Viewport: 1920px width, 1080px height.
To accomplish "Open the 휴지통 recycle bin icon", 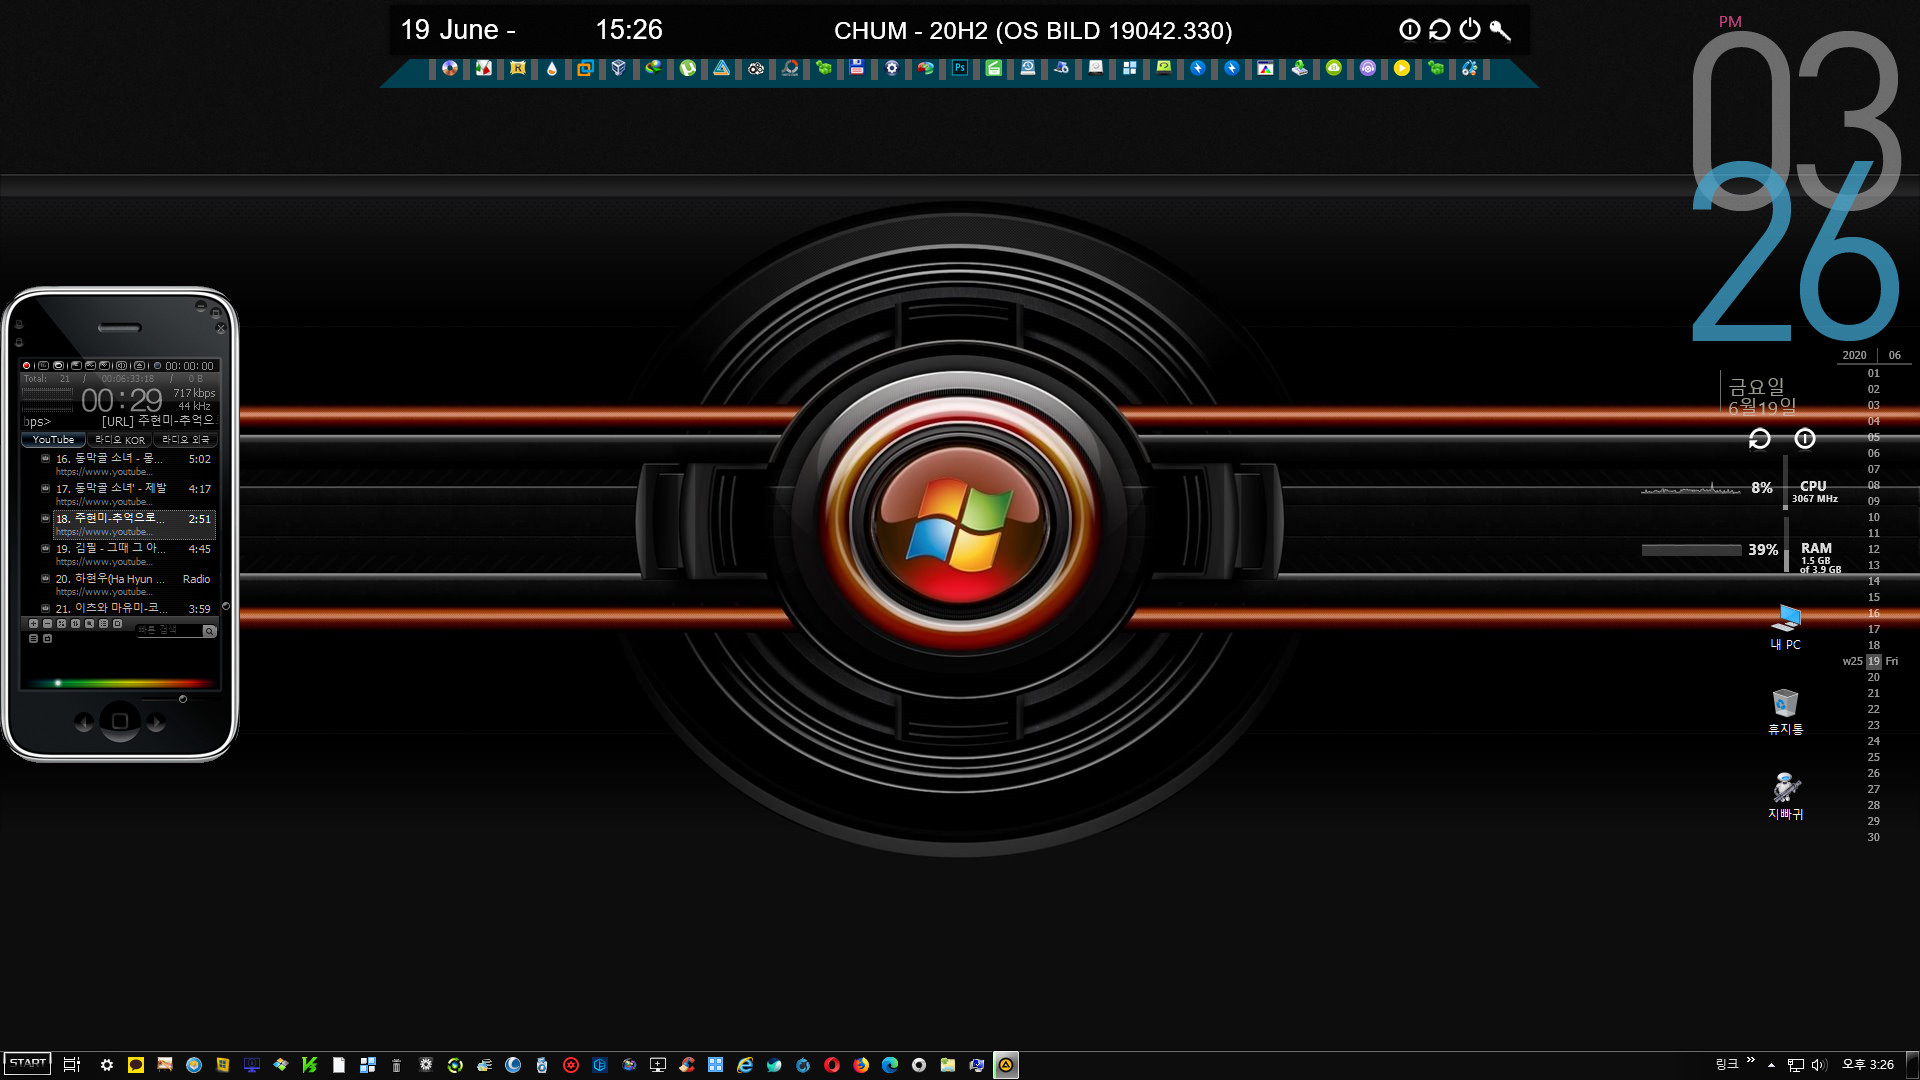I will (1786, 712).
